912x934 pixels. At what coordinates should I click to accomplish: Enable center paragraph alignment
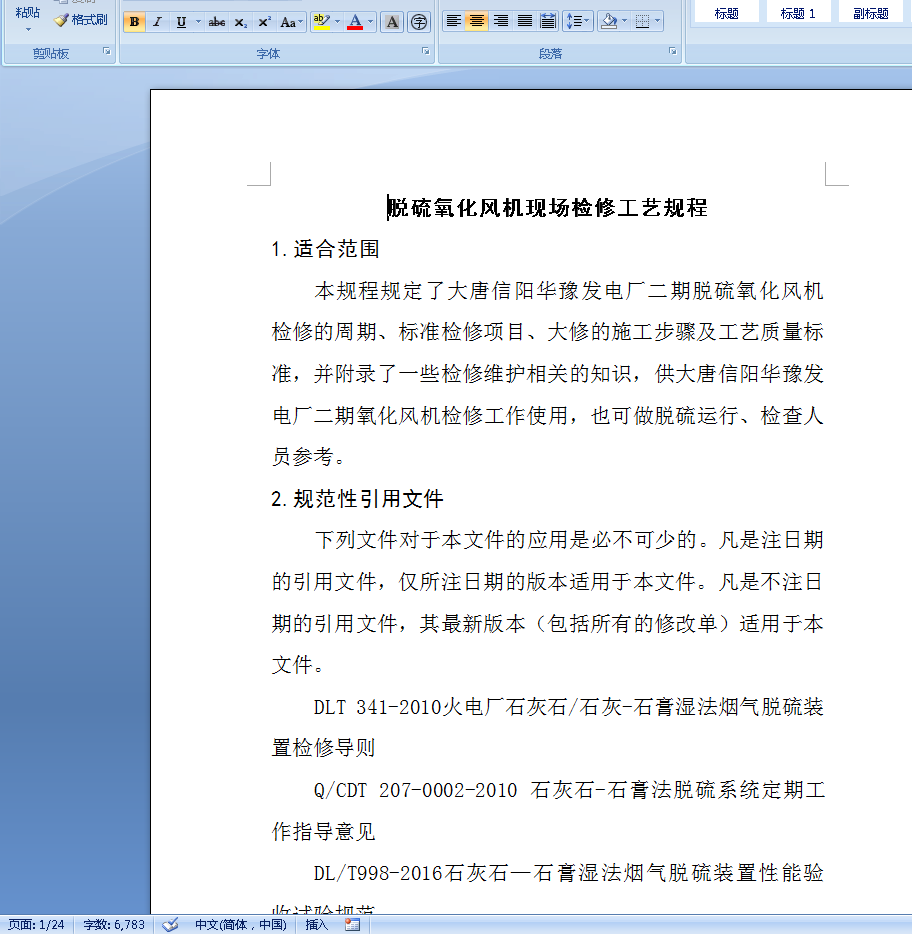point(476,21)
